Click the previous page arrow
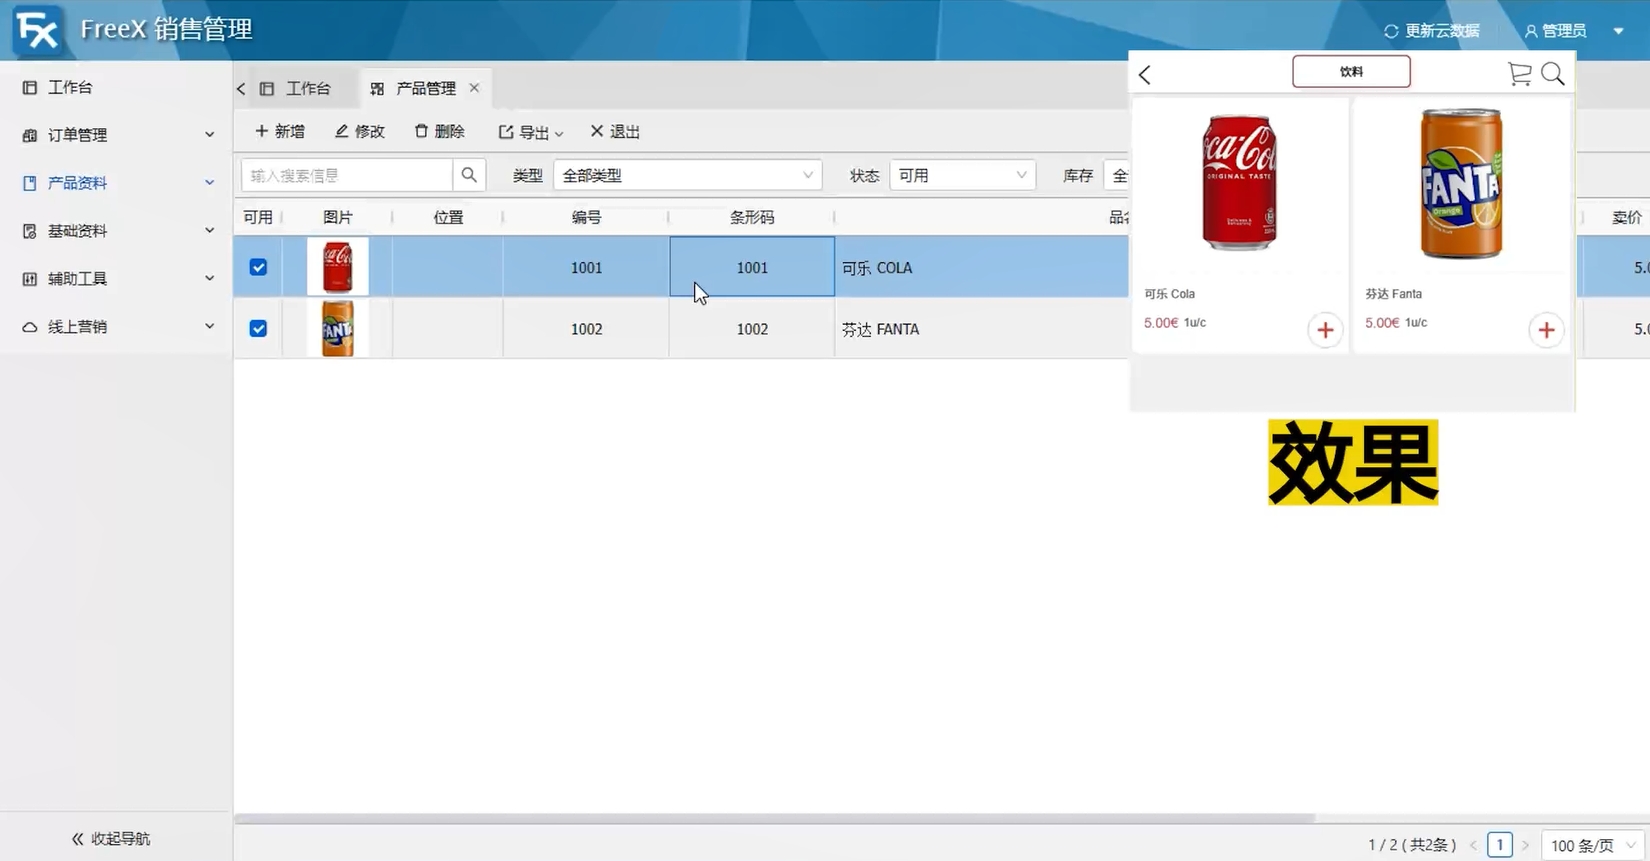Image resolution: width=1650 pixels, height=861 pixels. 1474,846
